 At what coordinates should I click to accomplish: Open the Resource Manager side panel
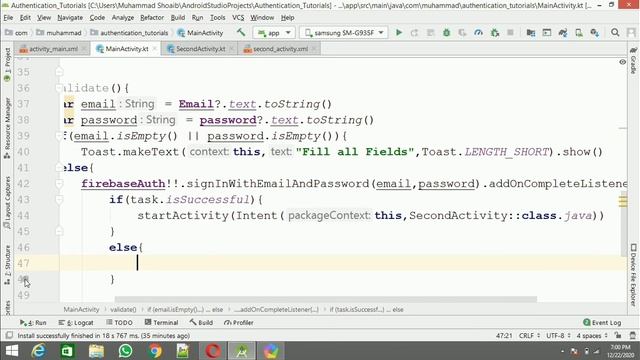click(x=7, y=128)
